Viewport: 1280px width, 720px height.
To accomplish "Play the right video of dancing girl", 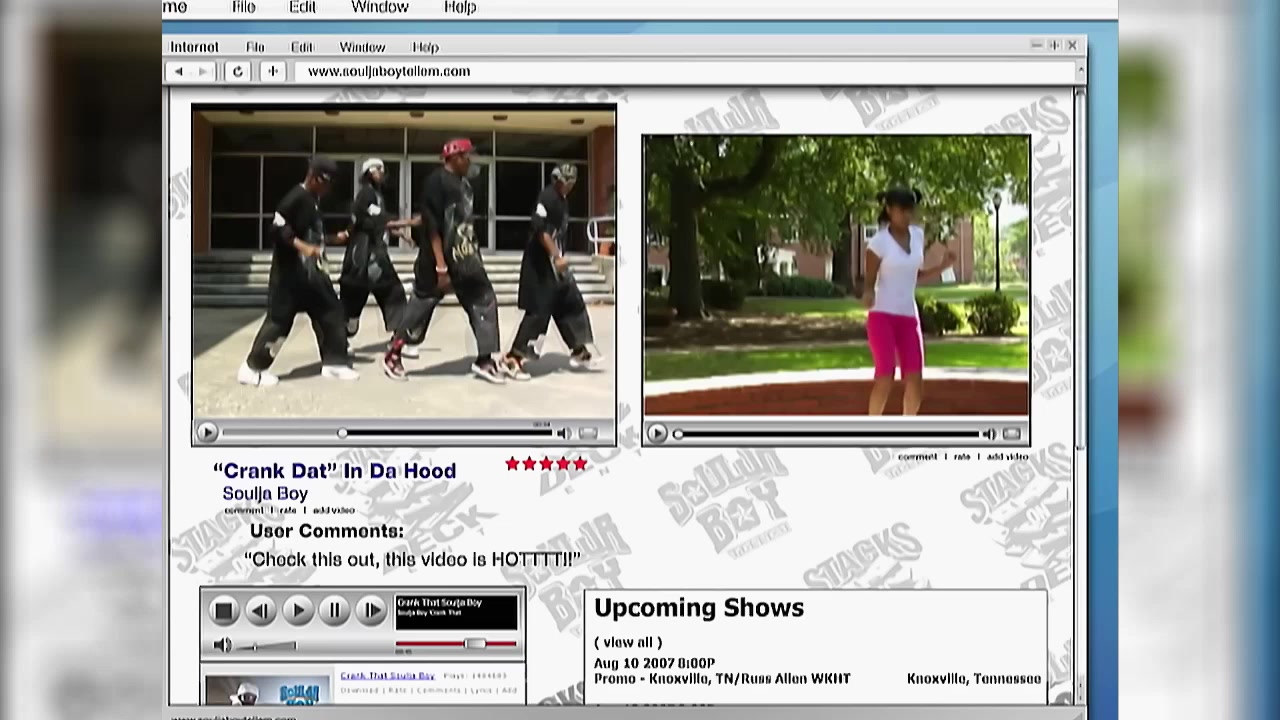I will click(657, 433).
